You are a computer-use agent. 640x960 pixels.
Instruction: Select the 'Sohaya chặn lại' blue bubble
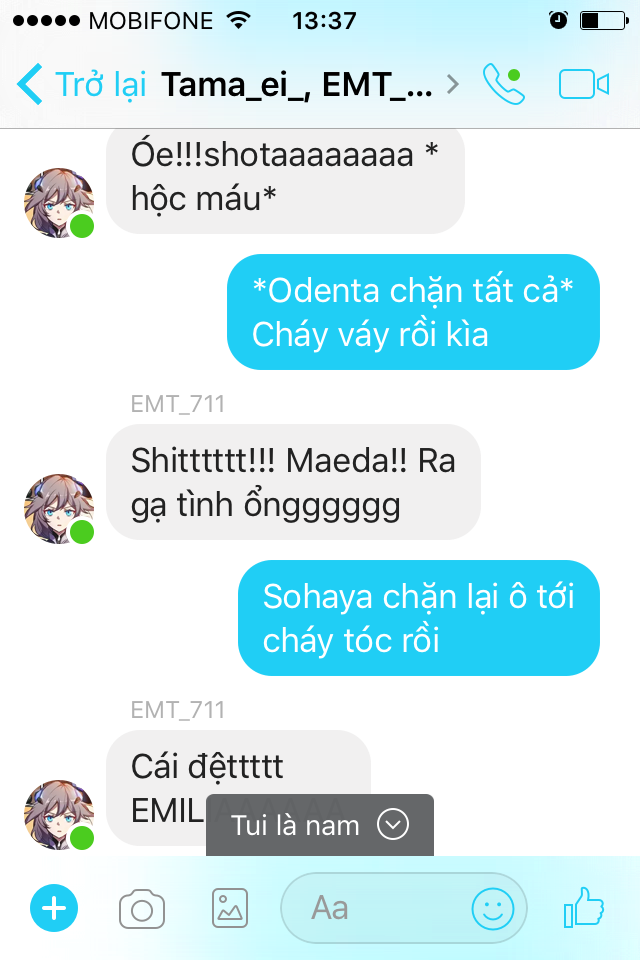[419, 618]
